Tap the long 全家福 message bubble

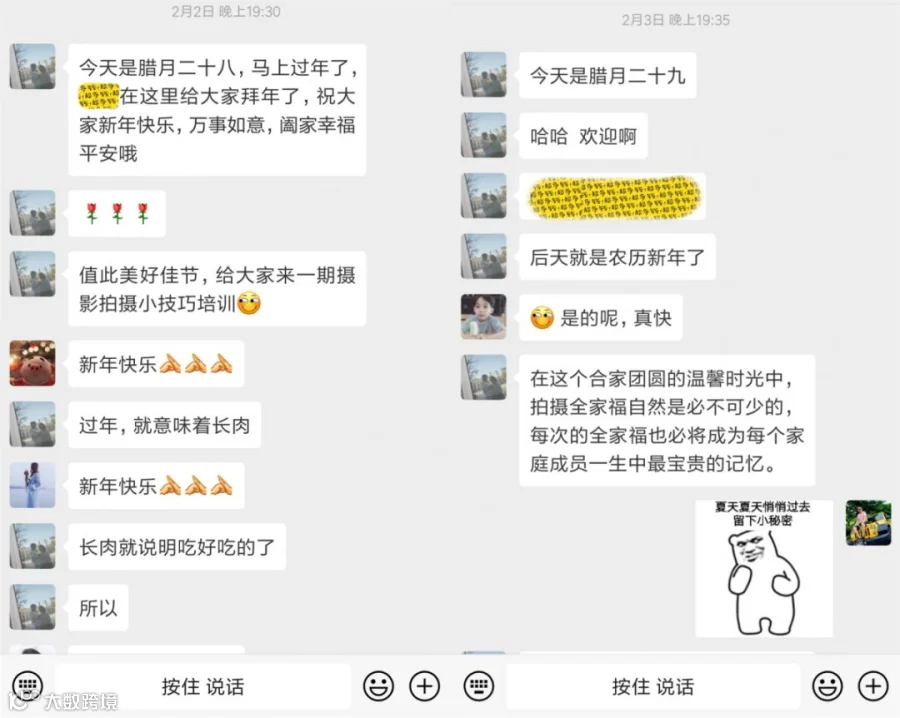click(667, 421)
